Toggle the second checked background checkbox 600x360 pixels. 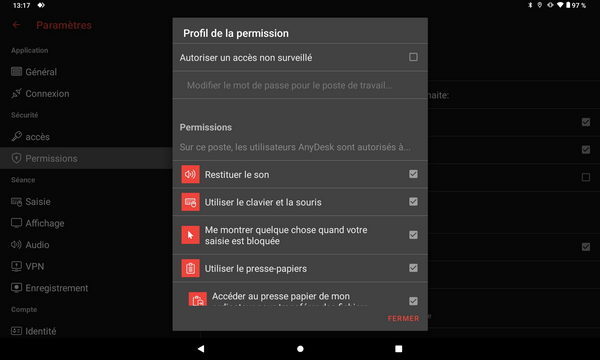[x=586, y=150]
